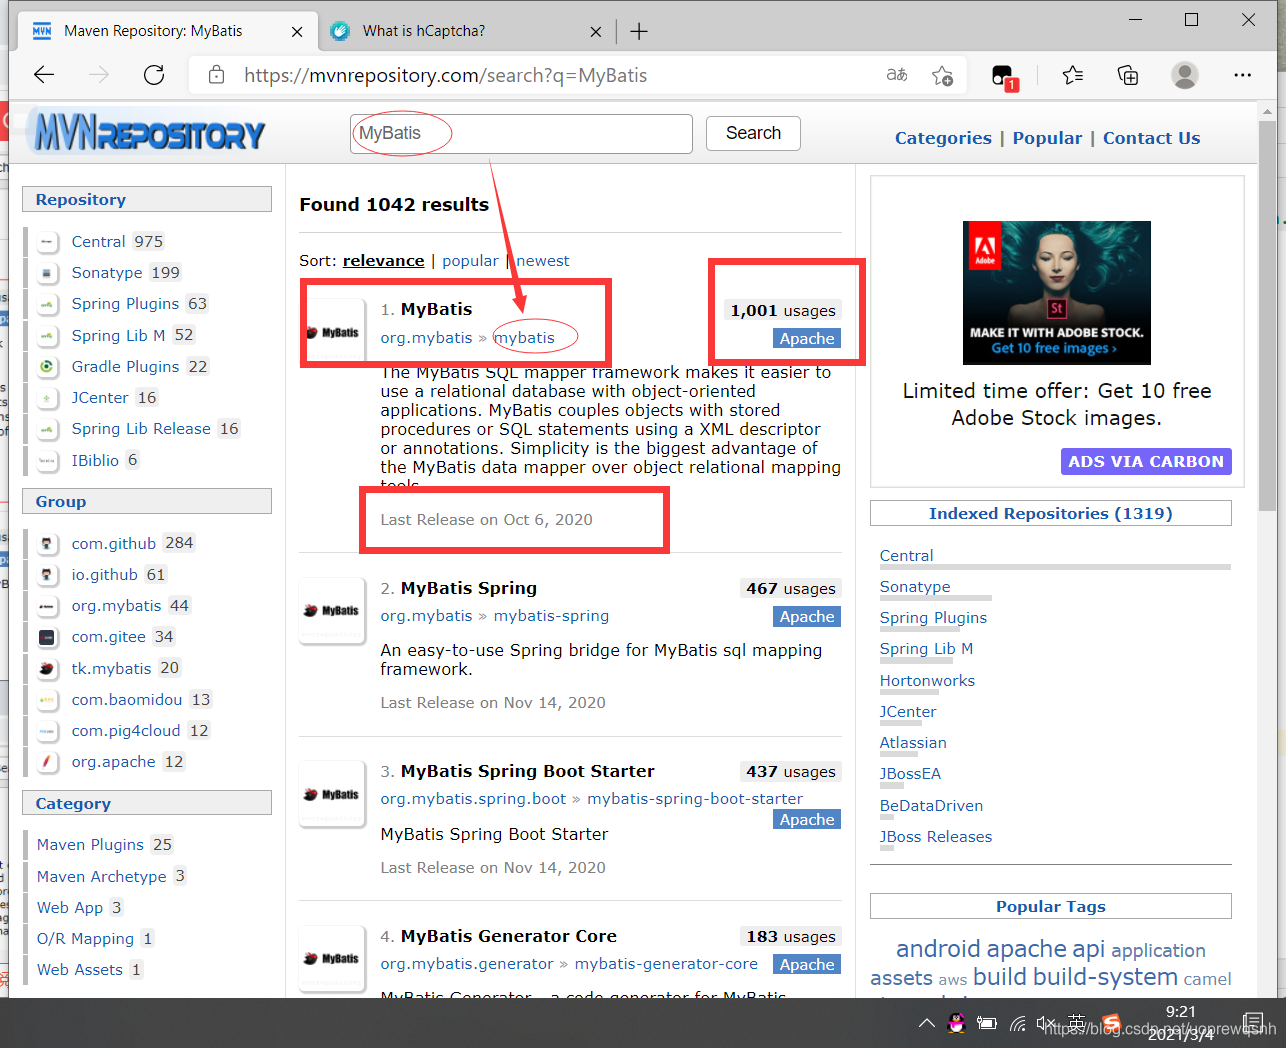The image size is (1286, 1048).
Task: Click the MVNRepository logo
Action: (x=150, y=132)
